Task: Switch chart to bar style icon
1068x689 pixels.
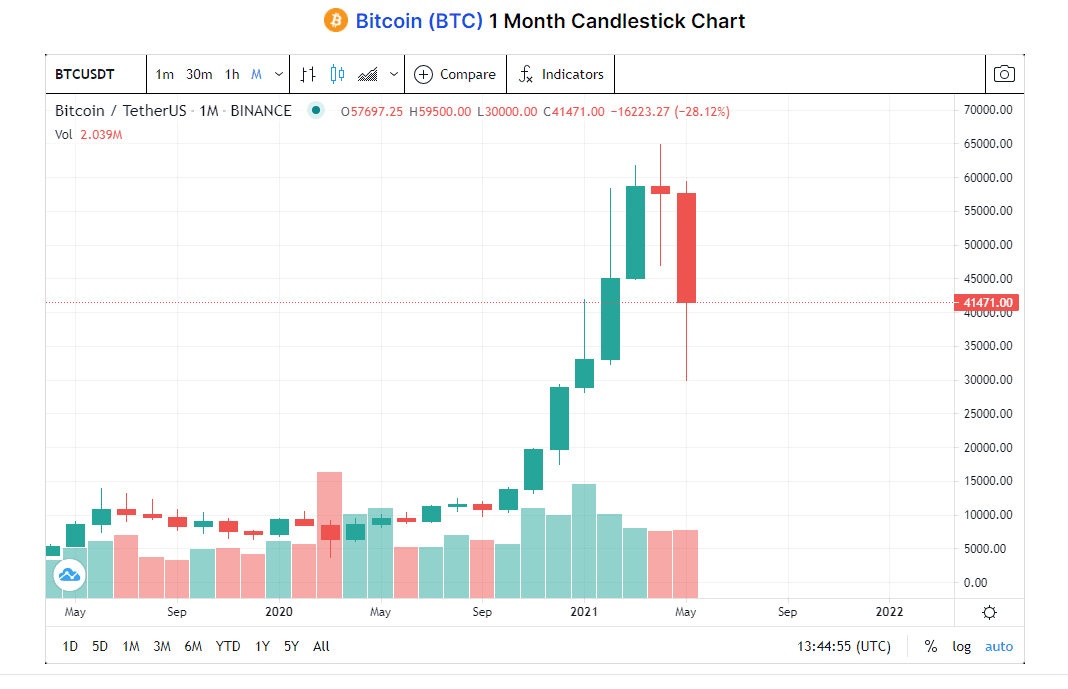Action: pyautogui.click(x=308, y=74)
